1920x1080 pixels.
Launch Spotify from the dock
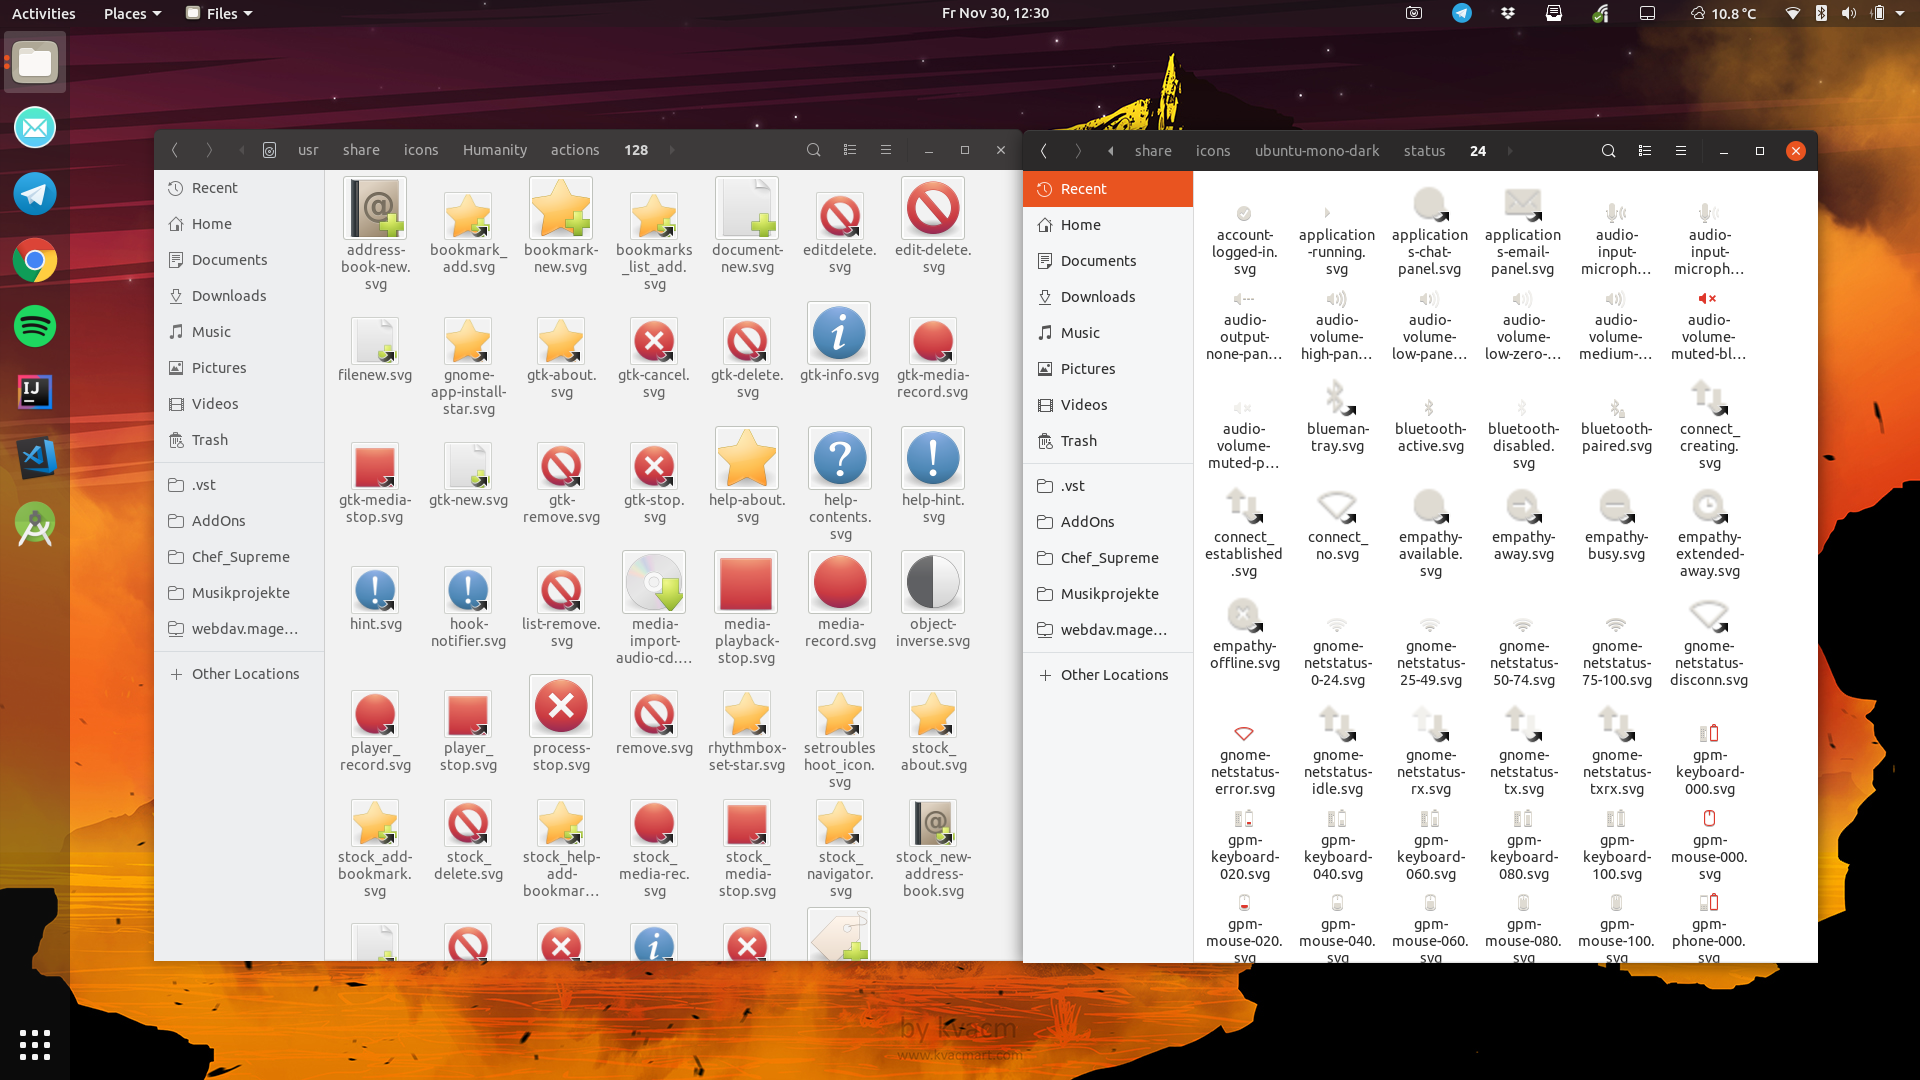35,326
